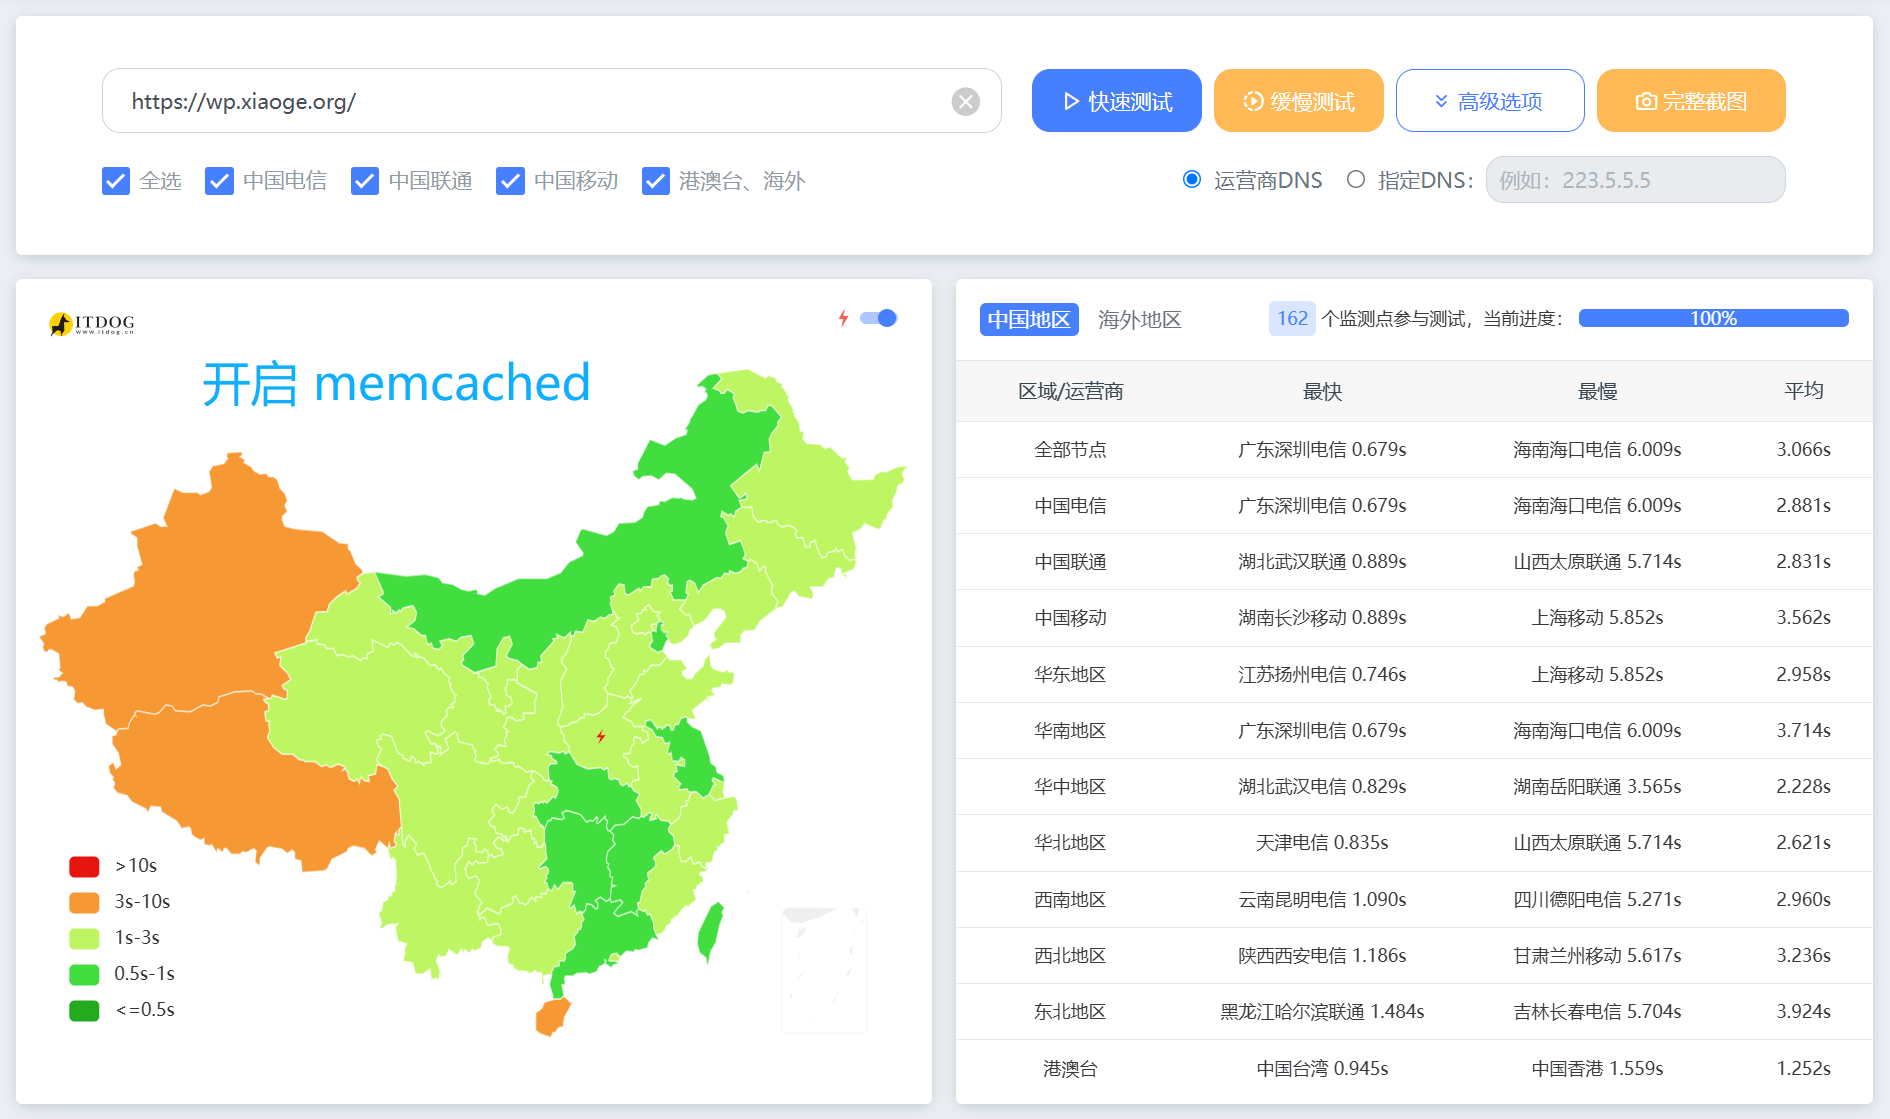Uncheck the 全选 select-all checkbox

pos(115,181)
